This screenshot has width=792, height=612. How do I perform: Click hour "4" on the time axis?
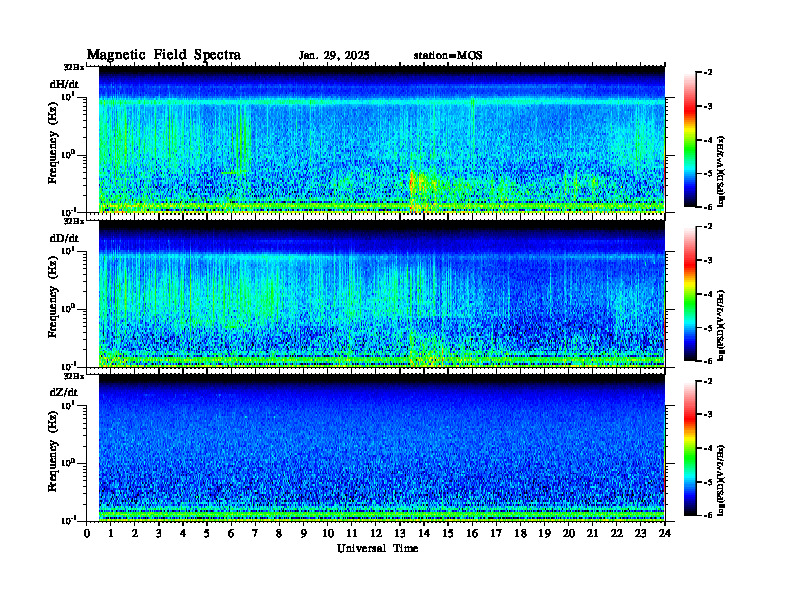183,534
